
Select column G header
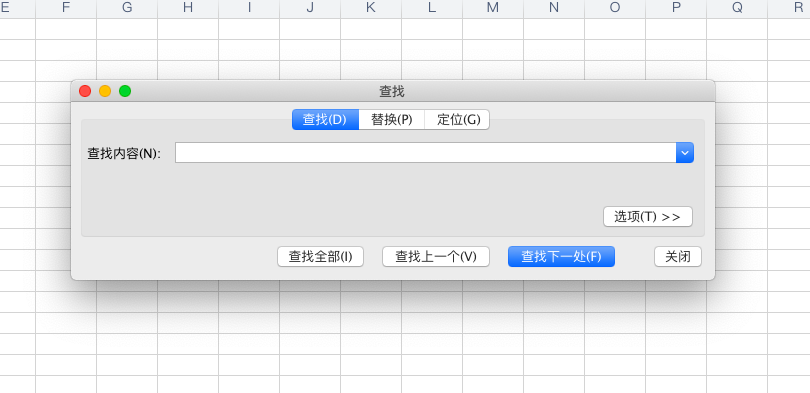(127, 8)
